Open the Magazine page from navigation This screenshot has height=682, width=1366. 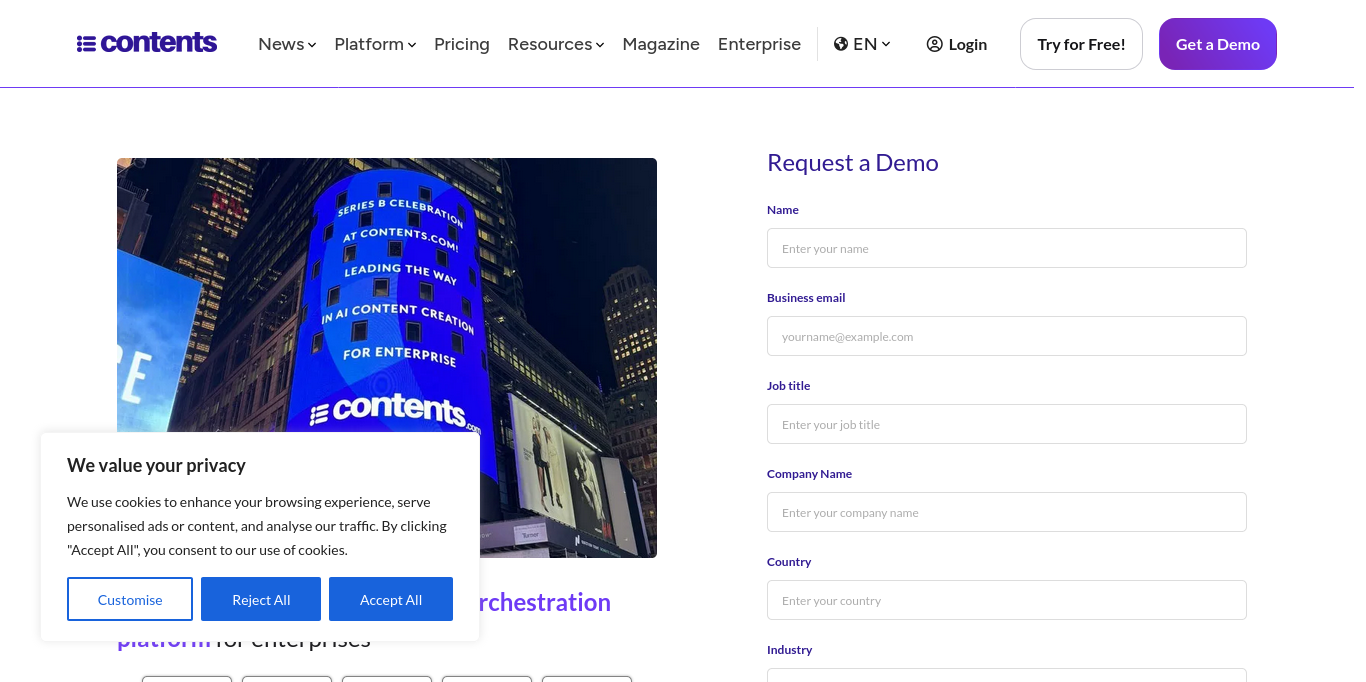click(x=661, y=44)
